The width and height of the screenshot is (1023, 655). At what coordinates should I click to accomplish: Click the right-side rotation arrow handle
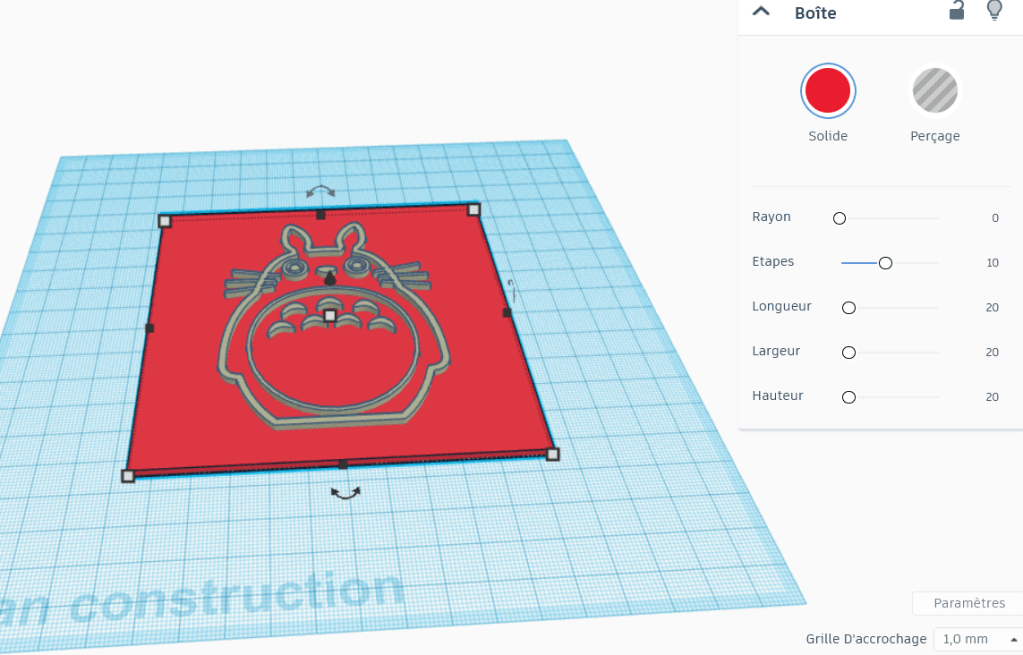(511, 290)
